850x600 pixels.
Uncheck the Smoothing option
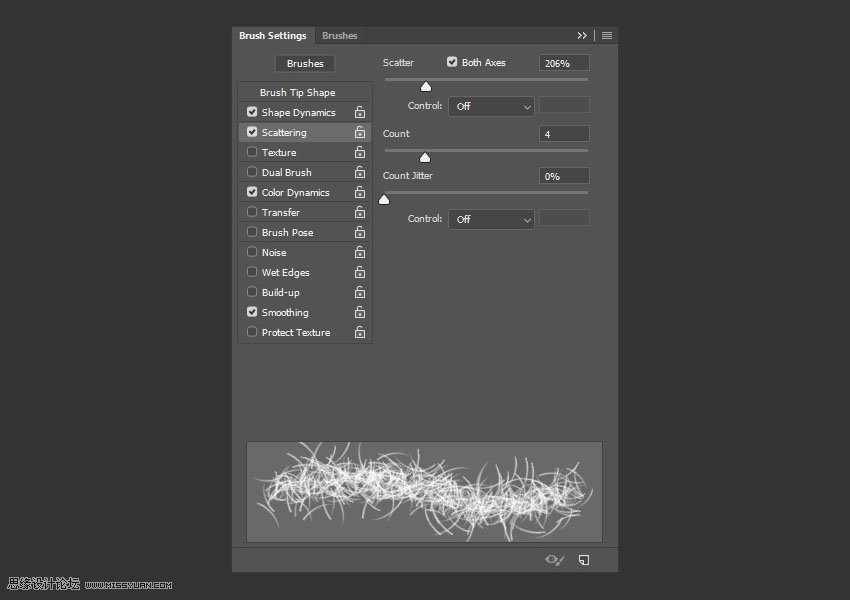click(x=252, y=312)
